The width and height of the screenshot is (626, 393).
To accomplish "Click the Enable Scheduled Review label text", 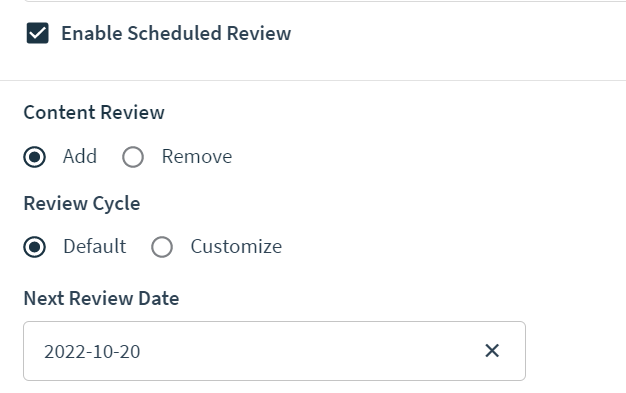I will pyautogui.click(x=176, y=33).
